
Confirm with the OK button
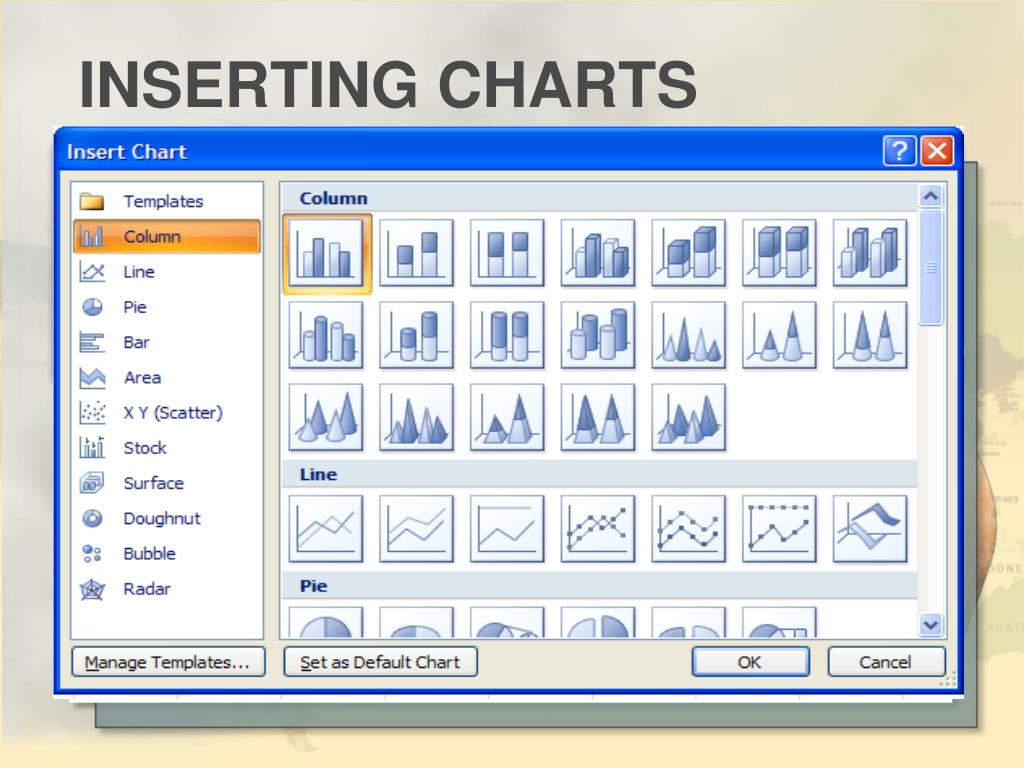pos(750,662)
